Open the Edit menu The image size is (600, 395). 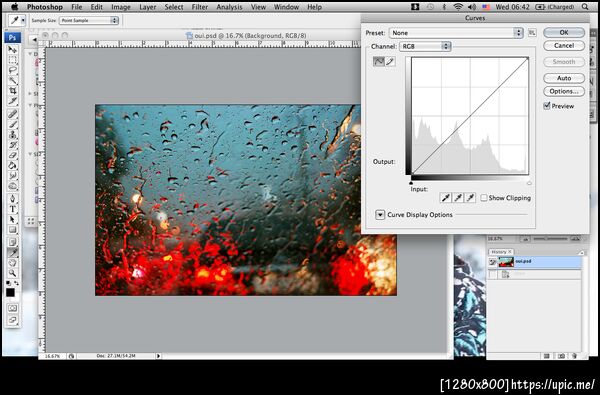pos(96,7)
